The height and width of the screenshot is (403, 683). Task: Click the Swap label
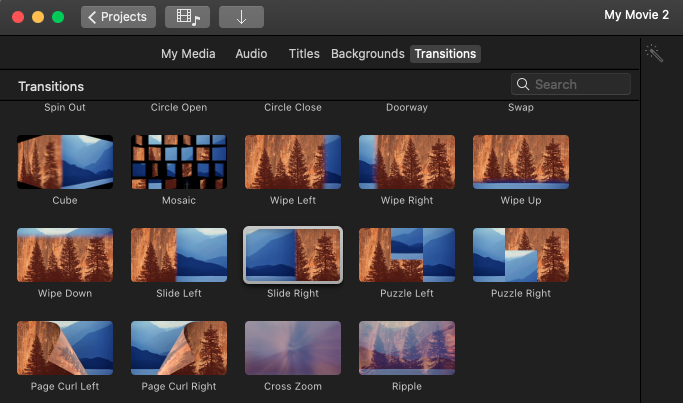tap(521, 107)
